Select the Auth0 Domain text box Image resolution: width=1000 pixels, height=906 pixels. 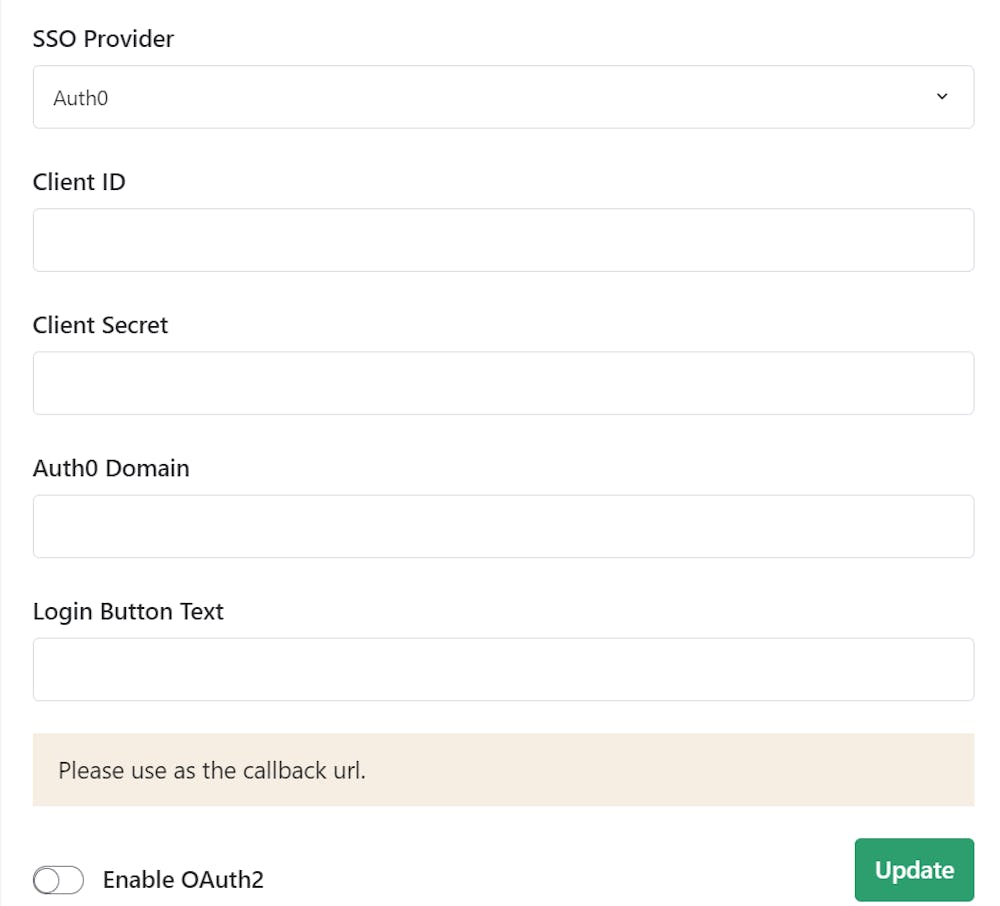503,526
